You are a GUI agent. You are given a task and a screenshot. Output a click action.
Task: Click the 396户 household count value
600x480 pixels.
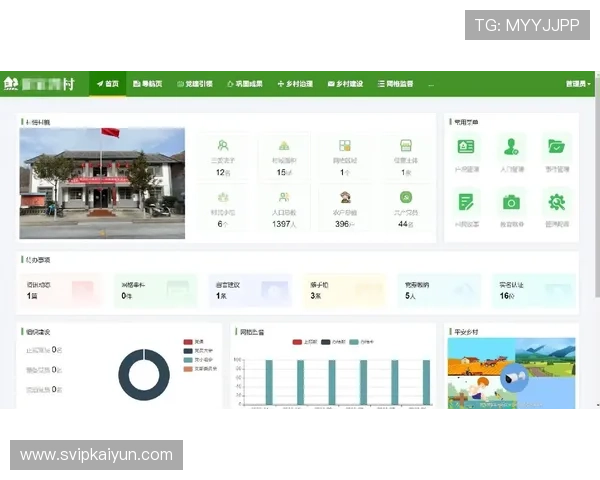pos(345,224)
